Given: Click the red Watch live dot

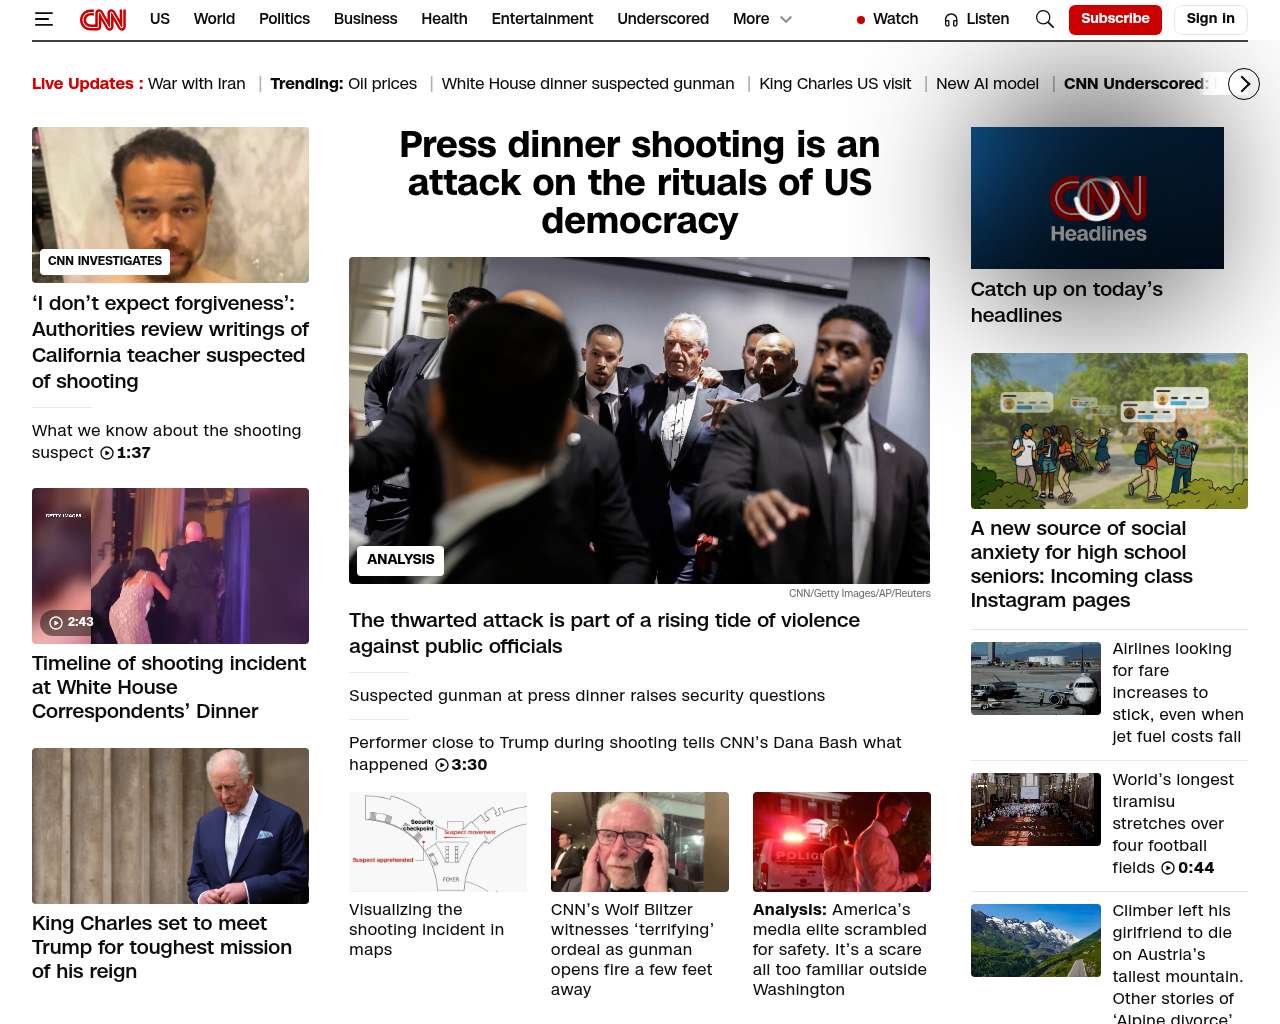Looking at the screenshot, I should click(x=860, y=20).
